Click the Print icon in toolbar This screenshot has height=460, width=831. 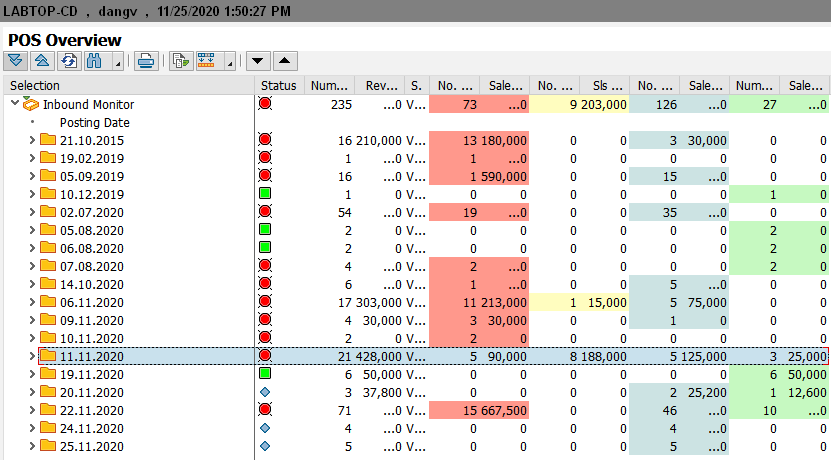click(x=146, y=61)
